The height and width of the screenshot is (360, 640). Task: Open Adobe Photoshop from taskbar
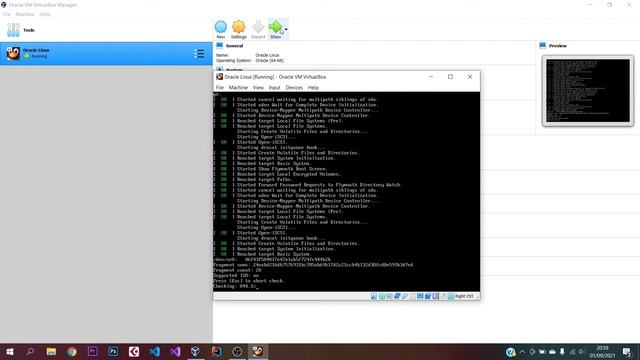pyautogui.click(x=113, y=351)
